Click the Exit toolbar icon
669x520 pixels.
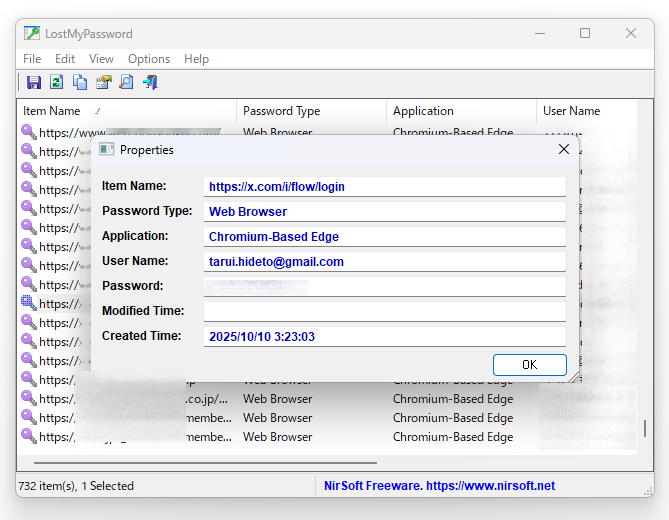point(150,82)
